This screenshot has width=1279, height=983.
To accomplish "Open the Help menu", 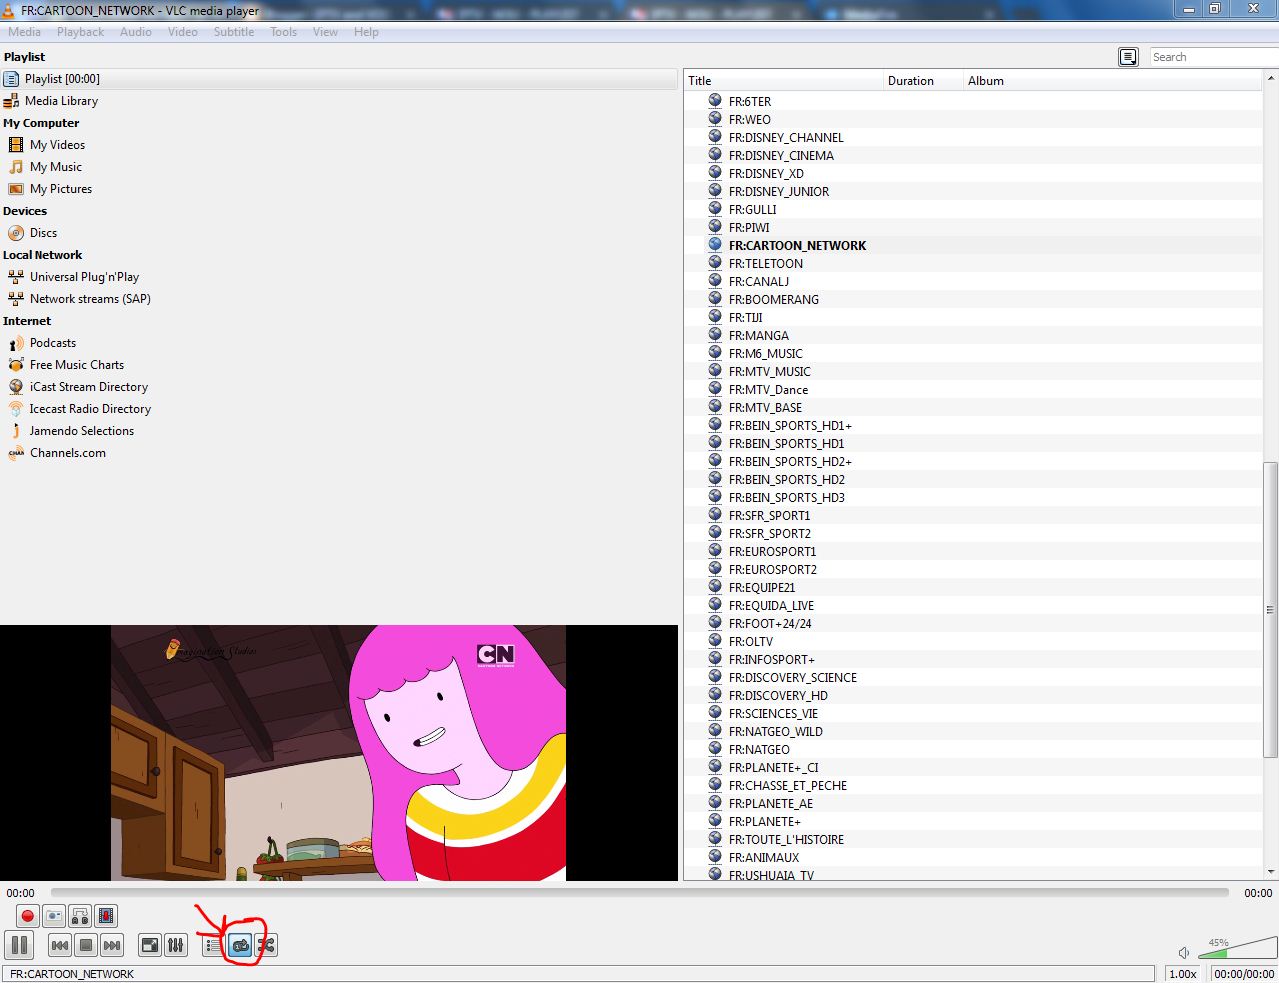I will [x=366, y=32].
